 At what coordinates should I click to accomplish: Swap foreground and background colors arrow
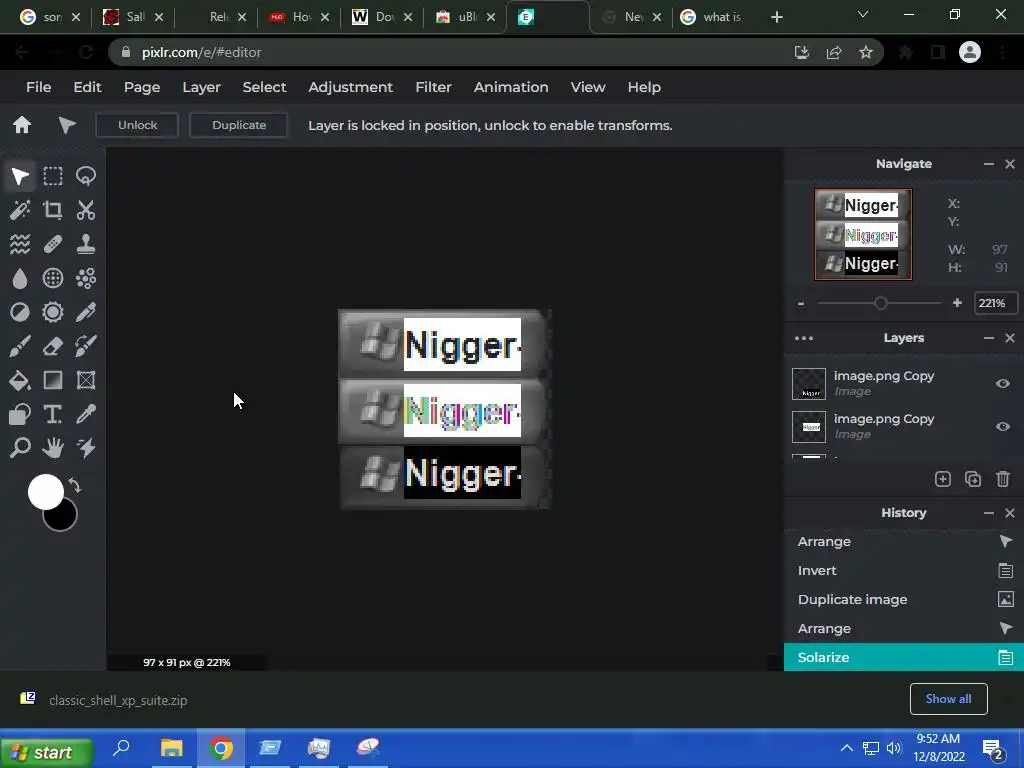coord(75,486)
